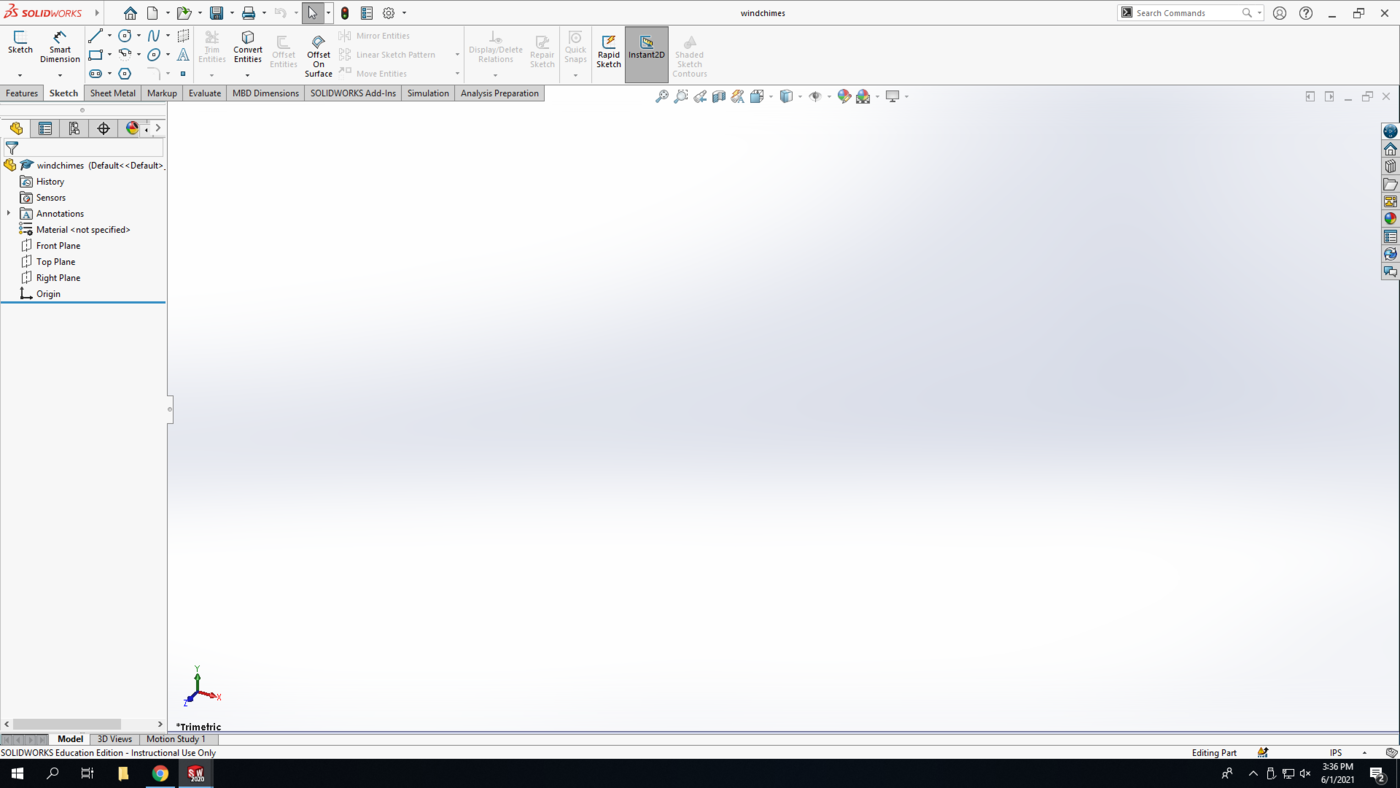Click the feature tree filter funnel
The height and width of the screenshot is (788, 1400).
click(x=12, y=148)
